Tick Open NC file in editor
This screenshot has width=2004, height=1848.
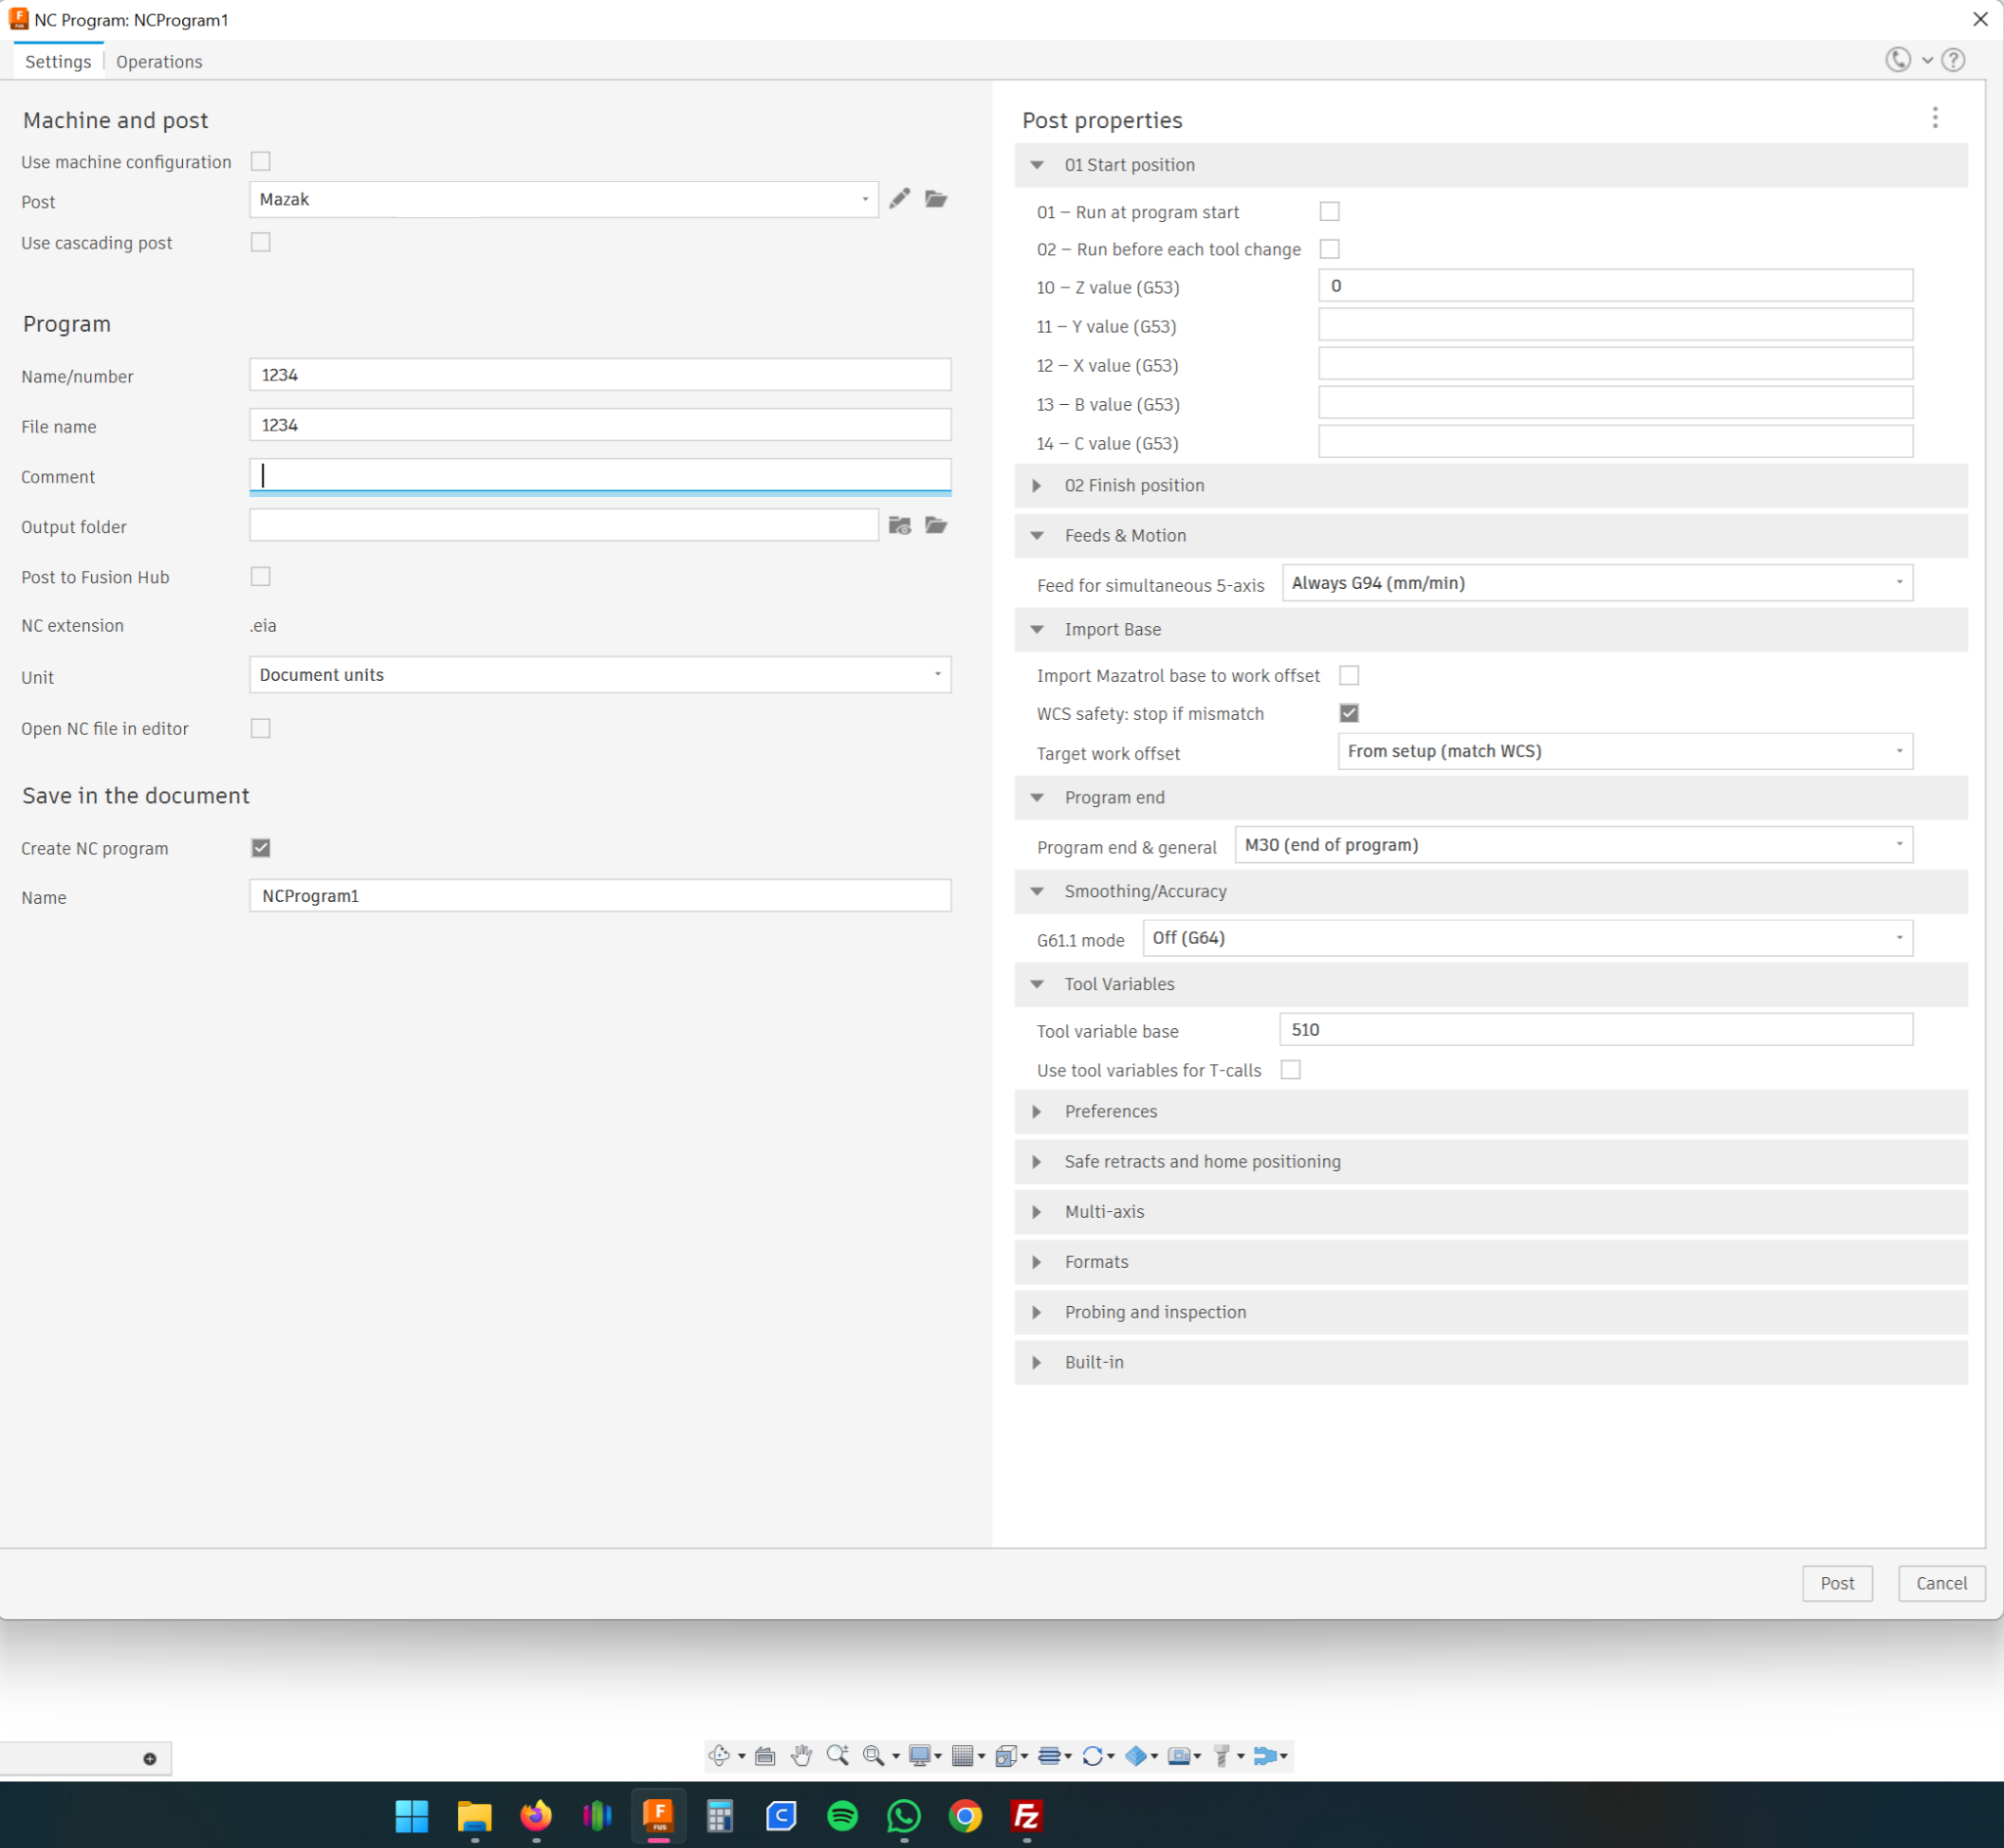(261, 728)
